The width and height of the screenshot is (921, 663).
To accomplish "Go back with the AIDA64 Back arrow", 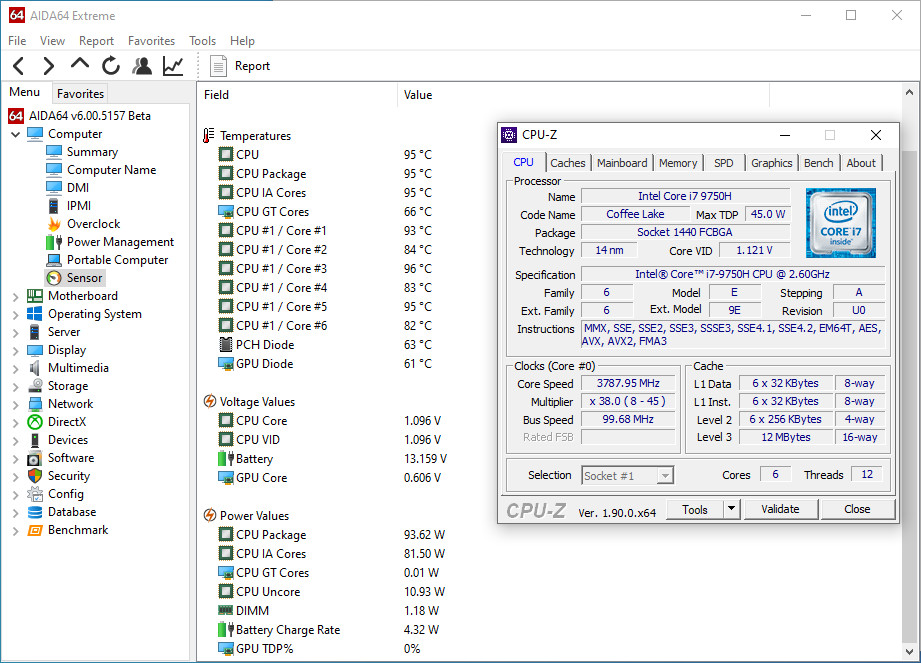I will 19,66.
